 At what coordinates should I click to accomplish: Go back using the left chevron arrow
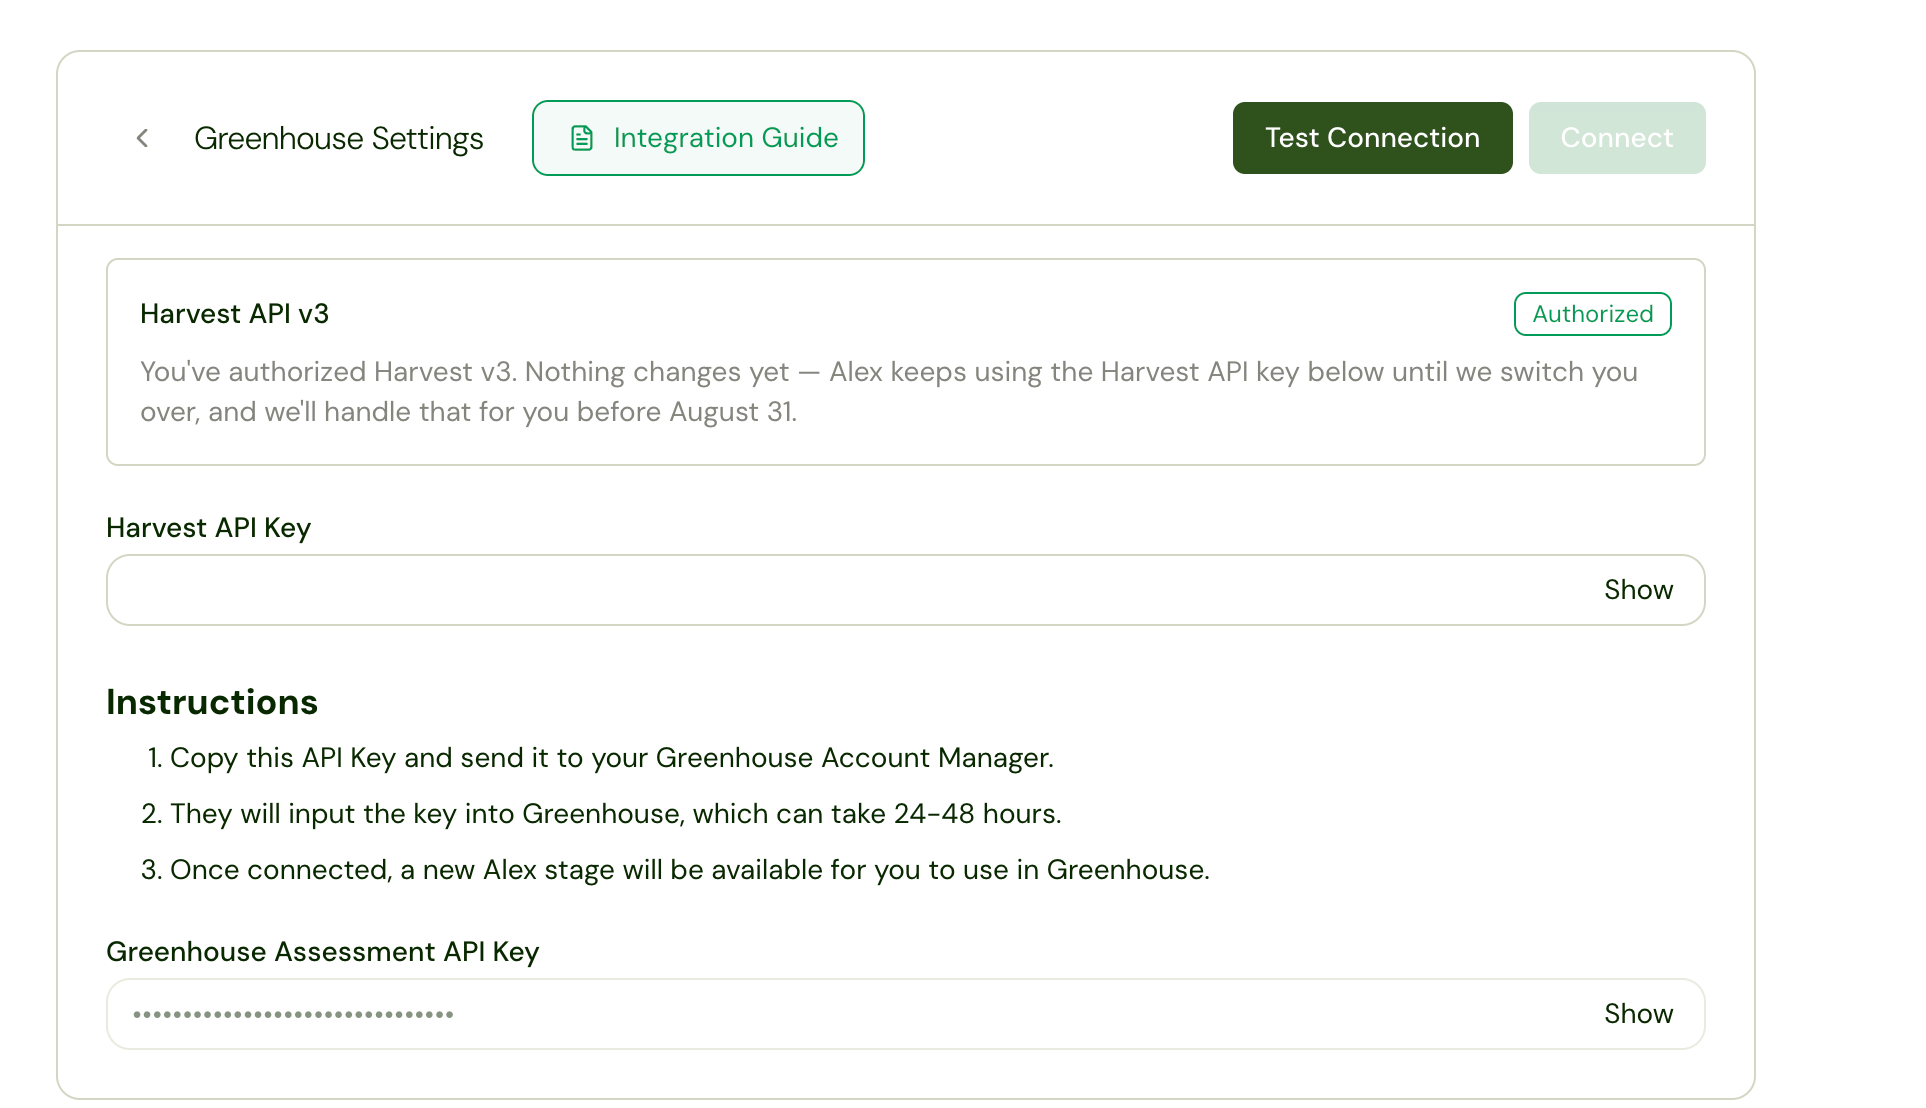(142, 138)
